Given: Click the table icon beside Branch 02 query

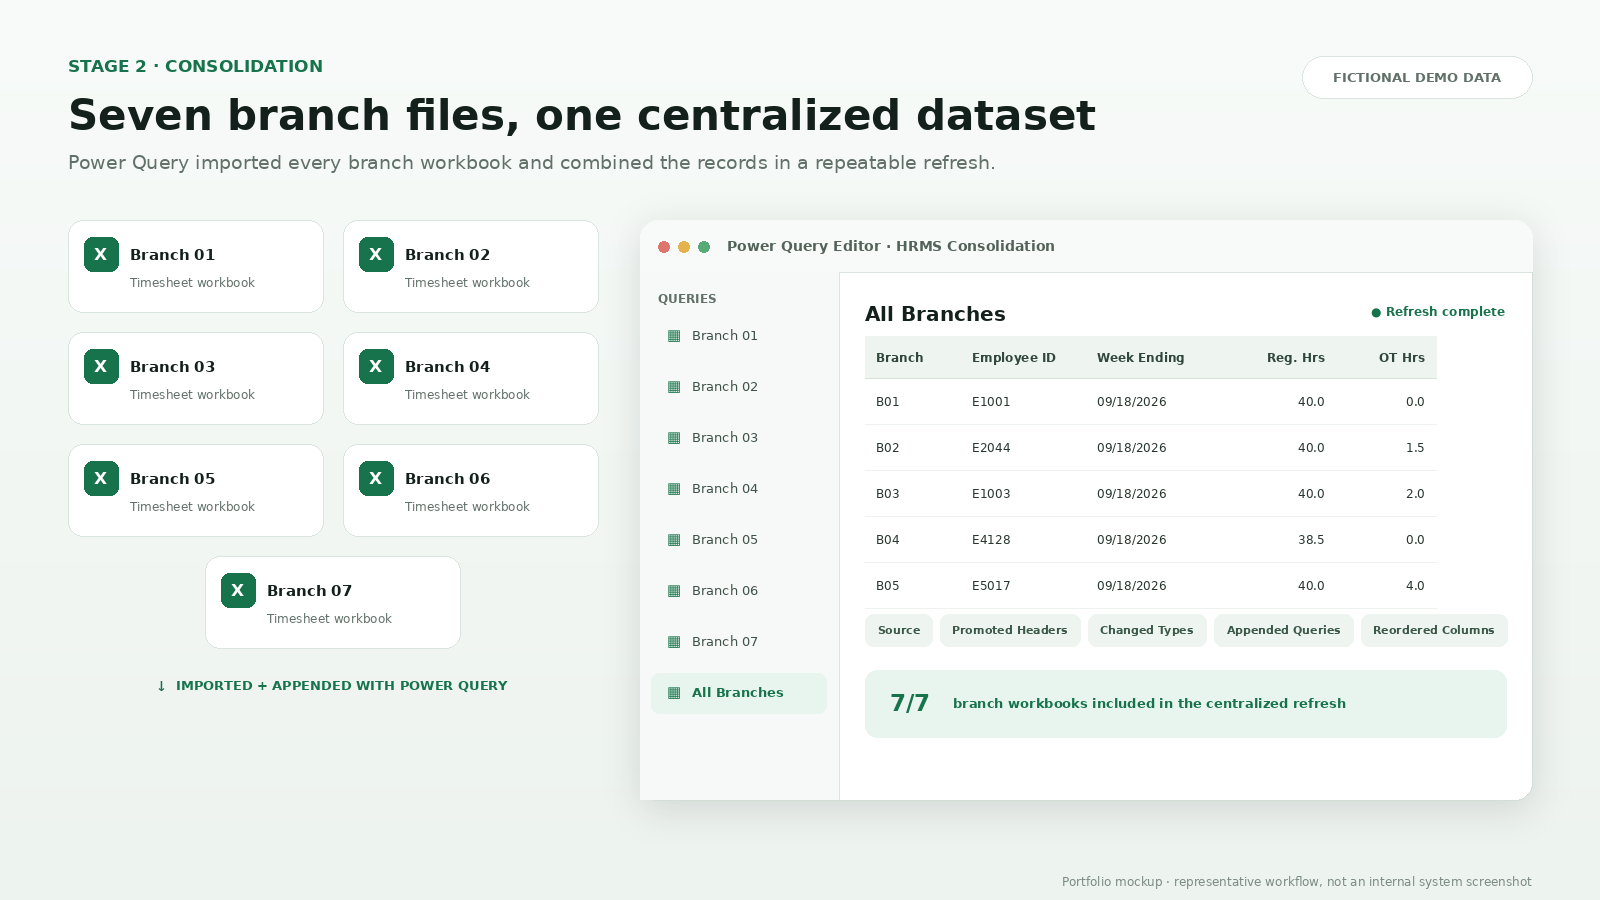Looking at the screenshot, I should [674, 387].
